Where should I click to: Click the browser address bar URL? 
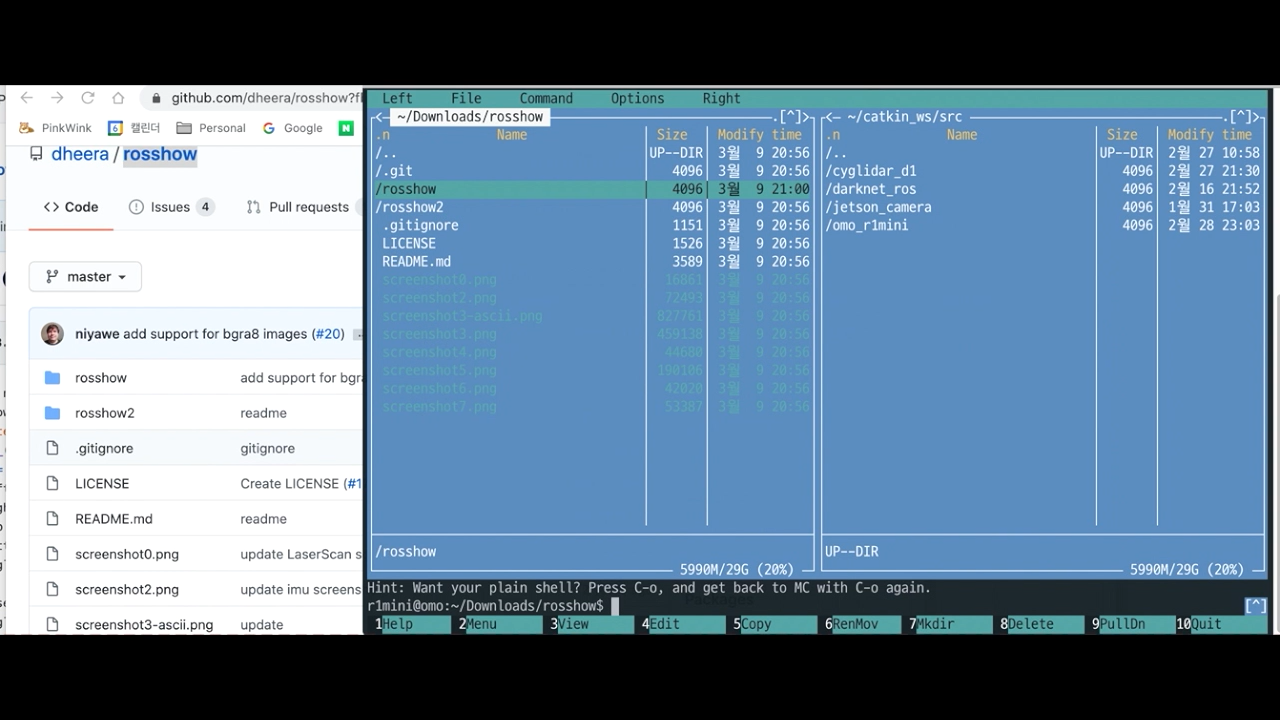click(265, 98)
